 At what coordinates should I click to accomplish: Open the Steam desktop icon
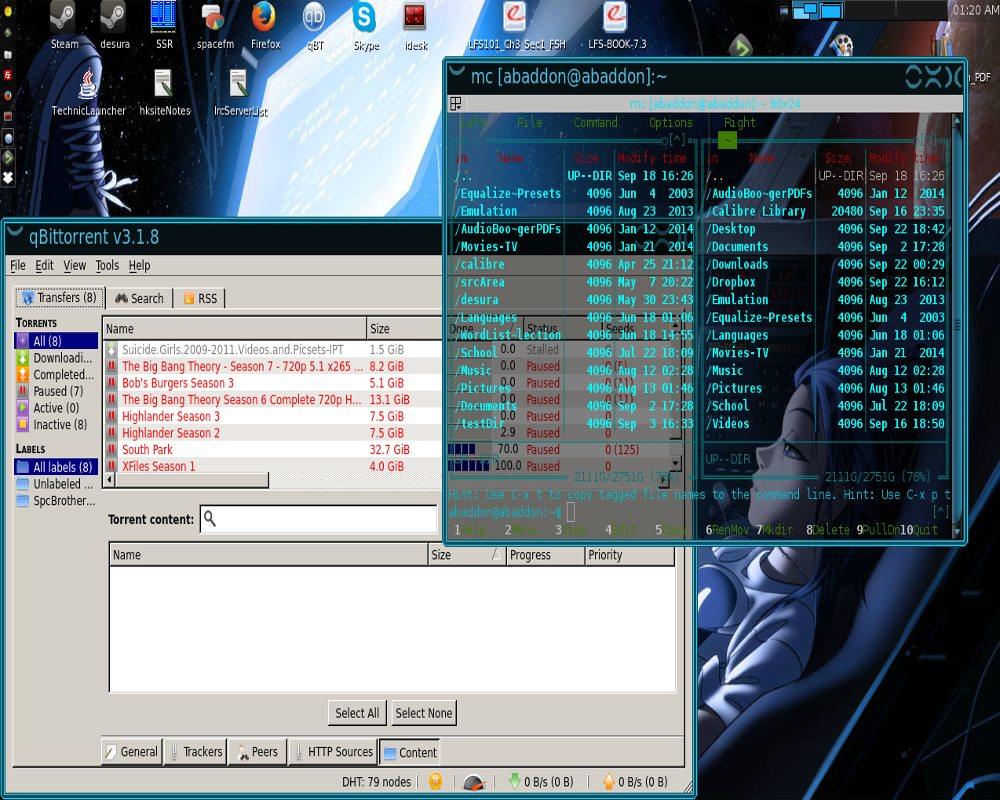click(64, 26)
